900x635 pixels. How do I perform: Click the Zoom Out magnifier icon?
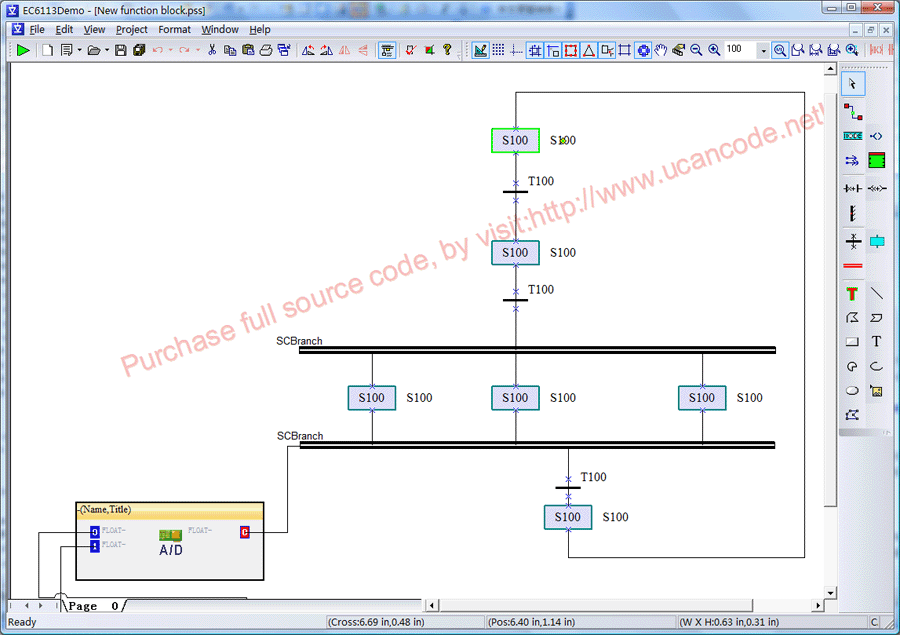pos(696,50)
